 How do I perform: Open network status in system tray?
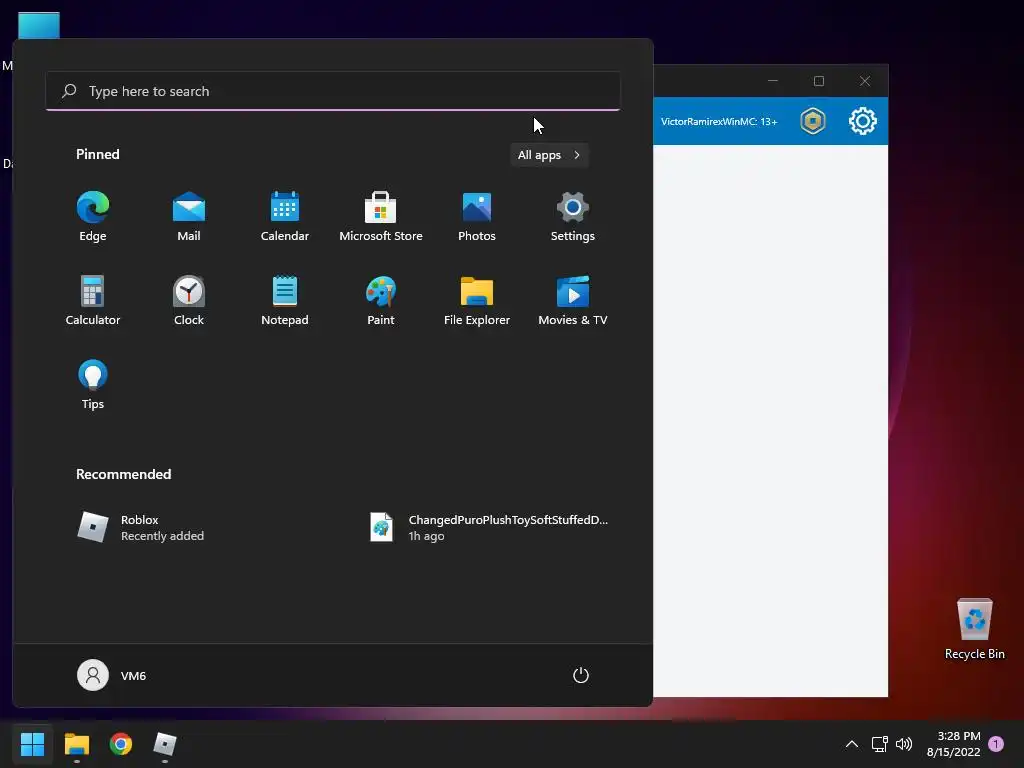(879, 744)
